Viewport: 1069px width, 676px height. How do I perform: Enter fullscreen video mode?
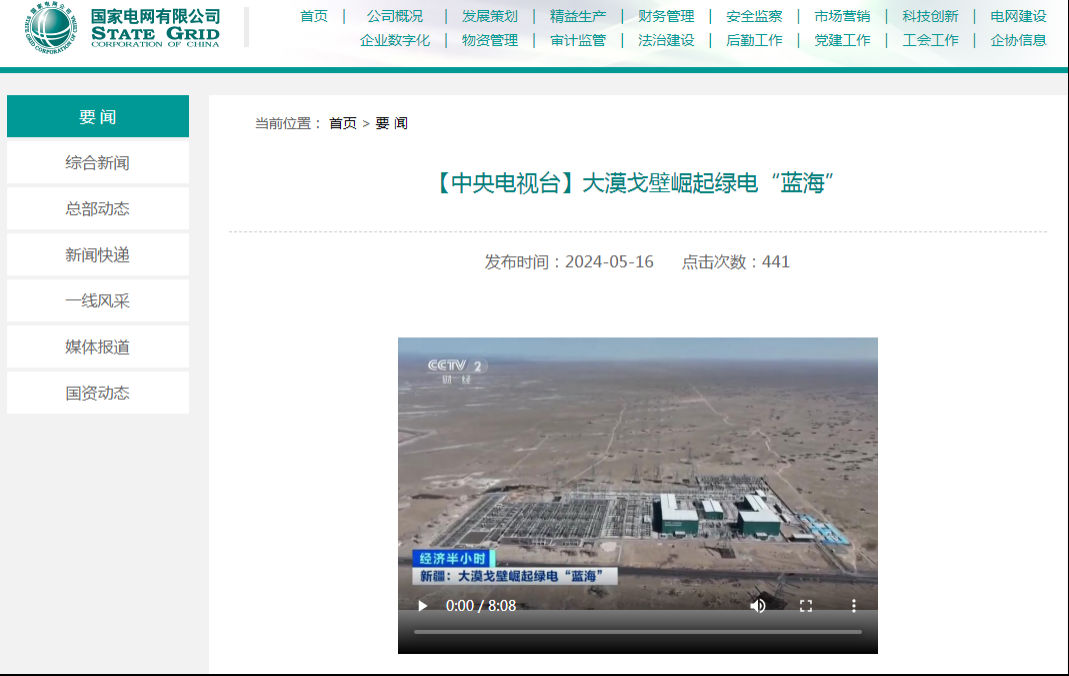coord(806,606)
